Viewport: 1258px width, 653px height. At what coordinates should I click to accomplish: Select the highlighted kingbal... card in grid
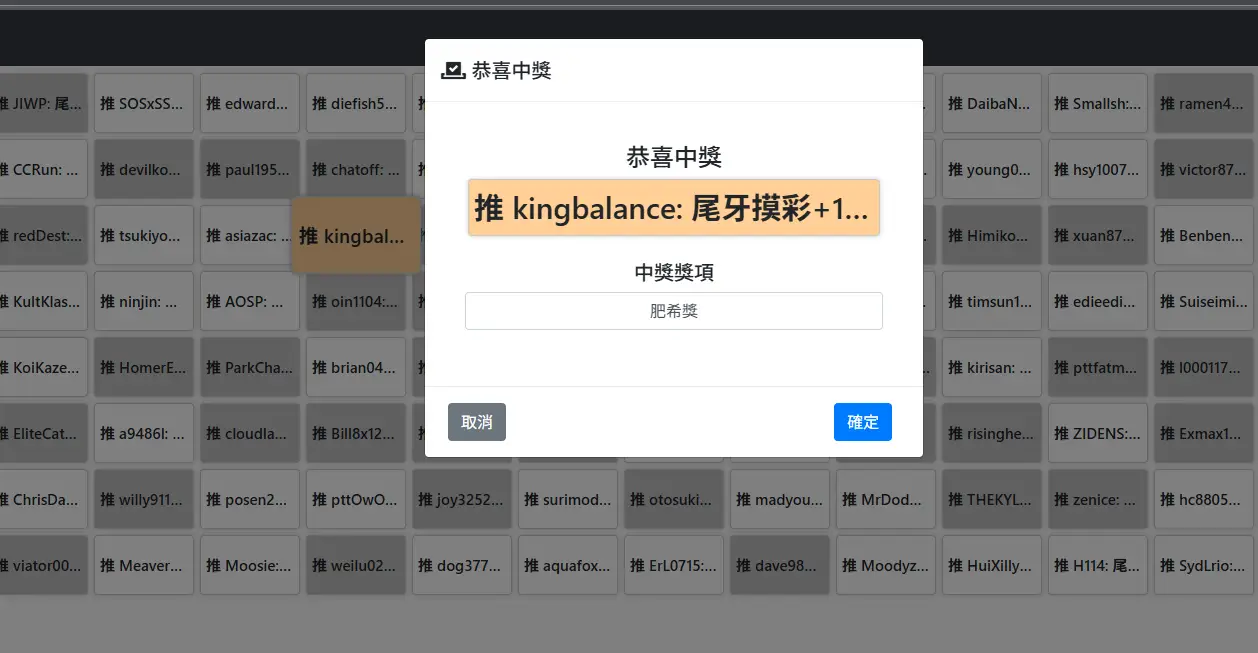(355, 236)
